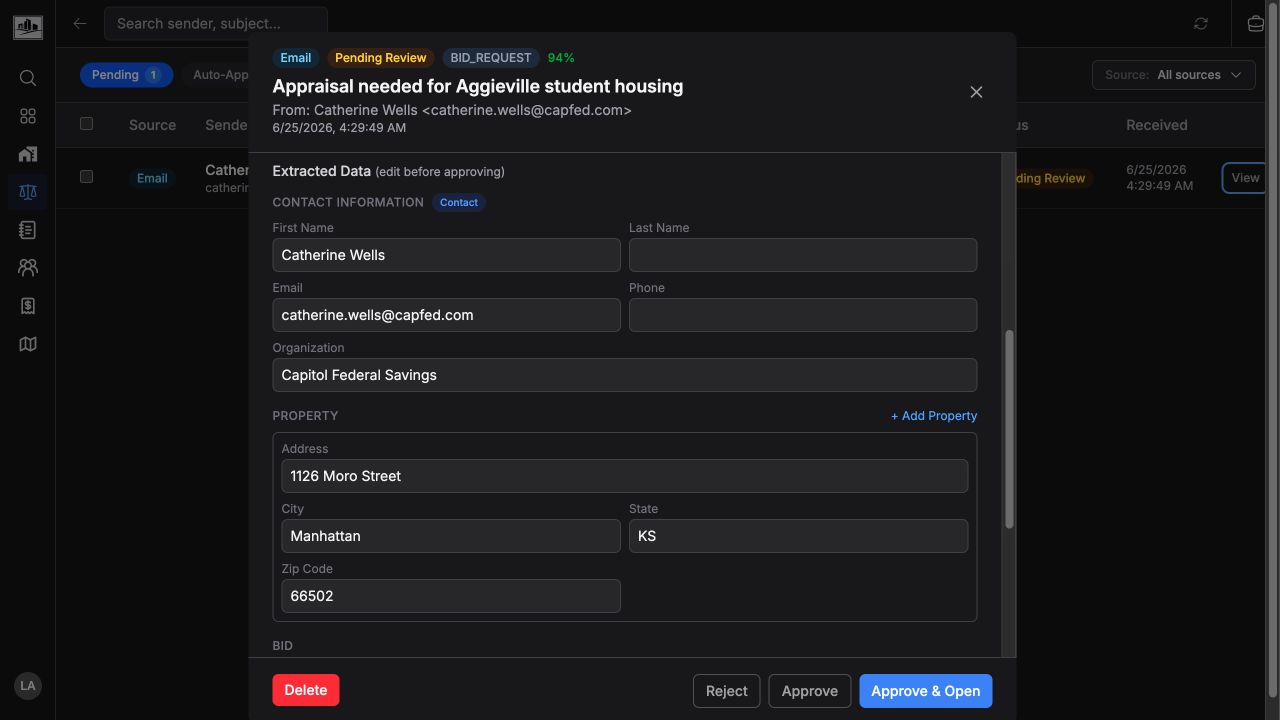Click the Zip Code field 66502
Image resolution: width=1280 pixels, height=720 pixels.
tap(450, 596)
